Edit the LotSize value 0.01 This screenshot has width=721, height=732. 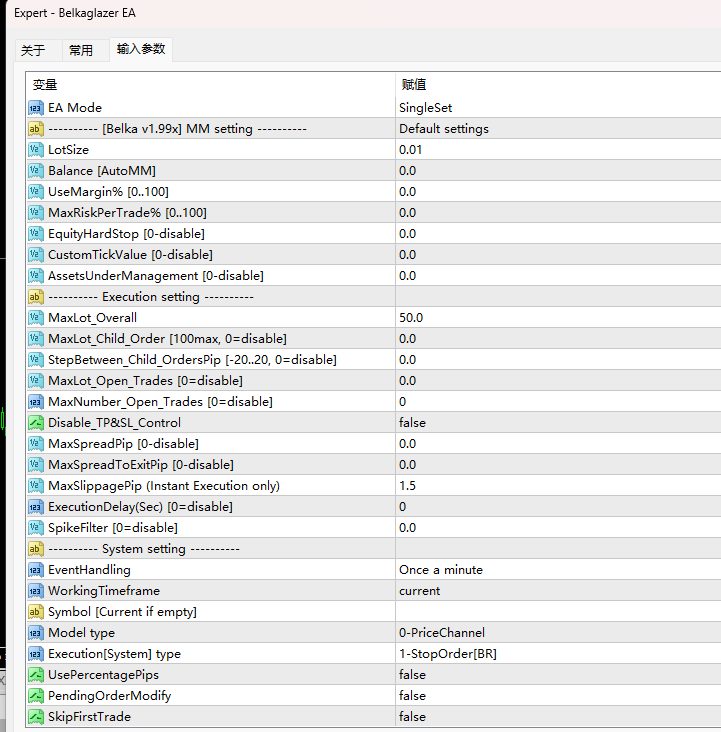(558, 150)
